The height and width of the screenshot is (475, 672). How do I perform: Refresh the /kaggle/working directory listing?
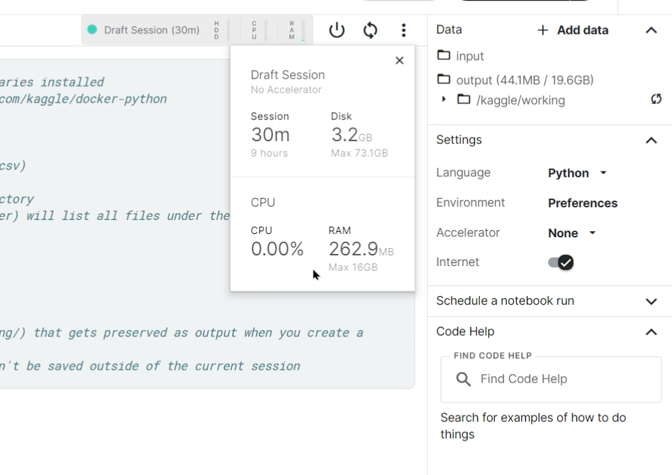pos(655,100)
